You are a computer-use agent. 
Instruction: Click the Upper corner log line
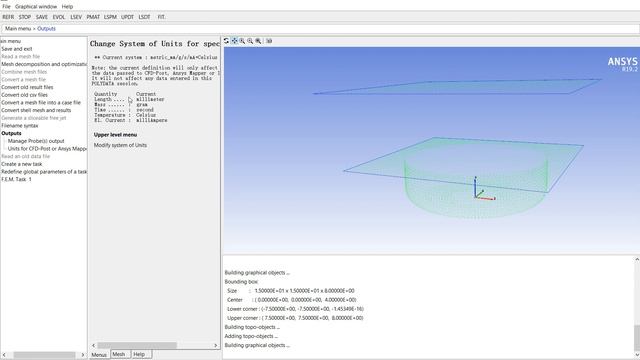[x=295, y=318]
